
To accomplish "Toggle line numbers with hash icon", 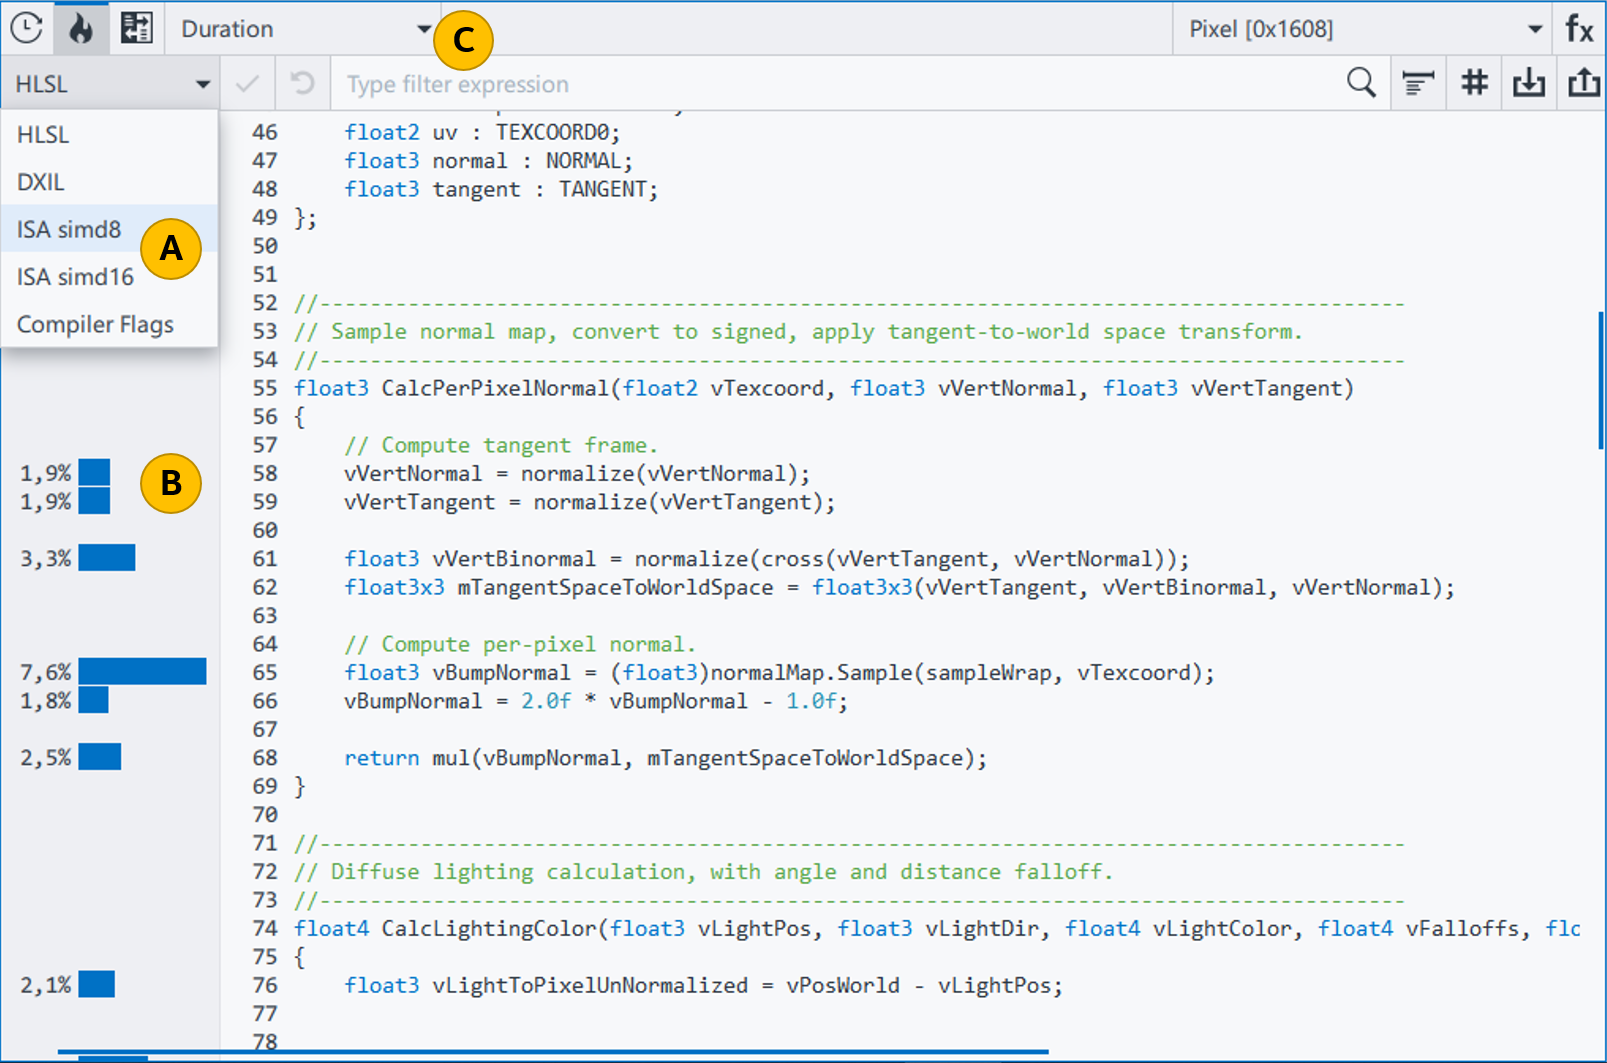I will (1474, 83).
